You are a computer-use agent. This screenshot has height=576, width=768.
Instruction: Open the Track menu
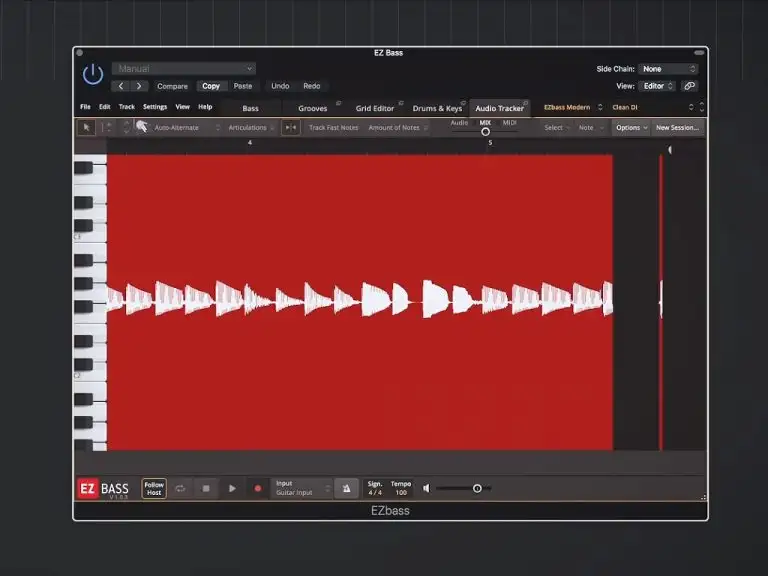(126, 107)
